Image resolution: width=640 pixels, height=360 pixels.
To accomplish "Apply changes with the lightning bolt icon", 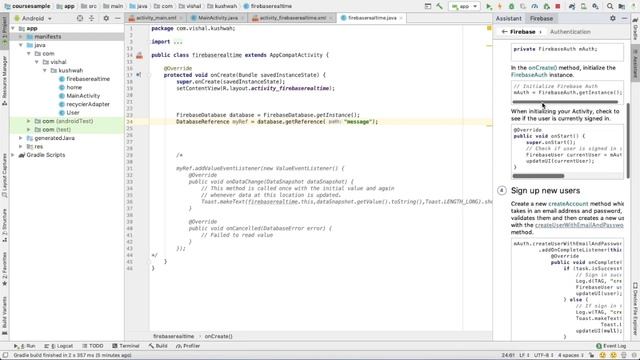I will point(500,7).
